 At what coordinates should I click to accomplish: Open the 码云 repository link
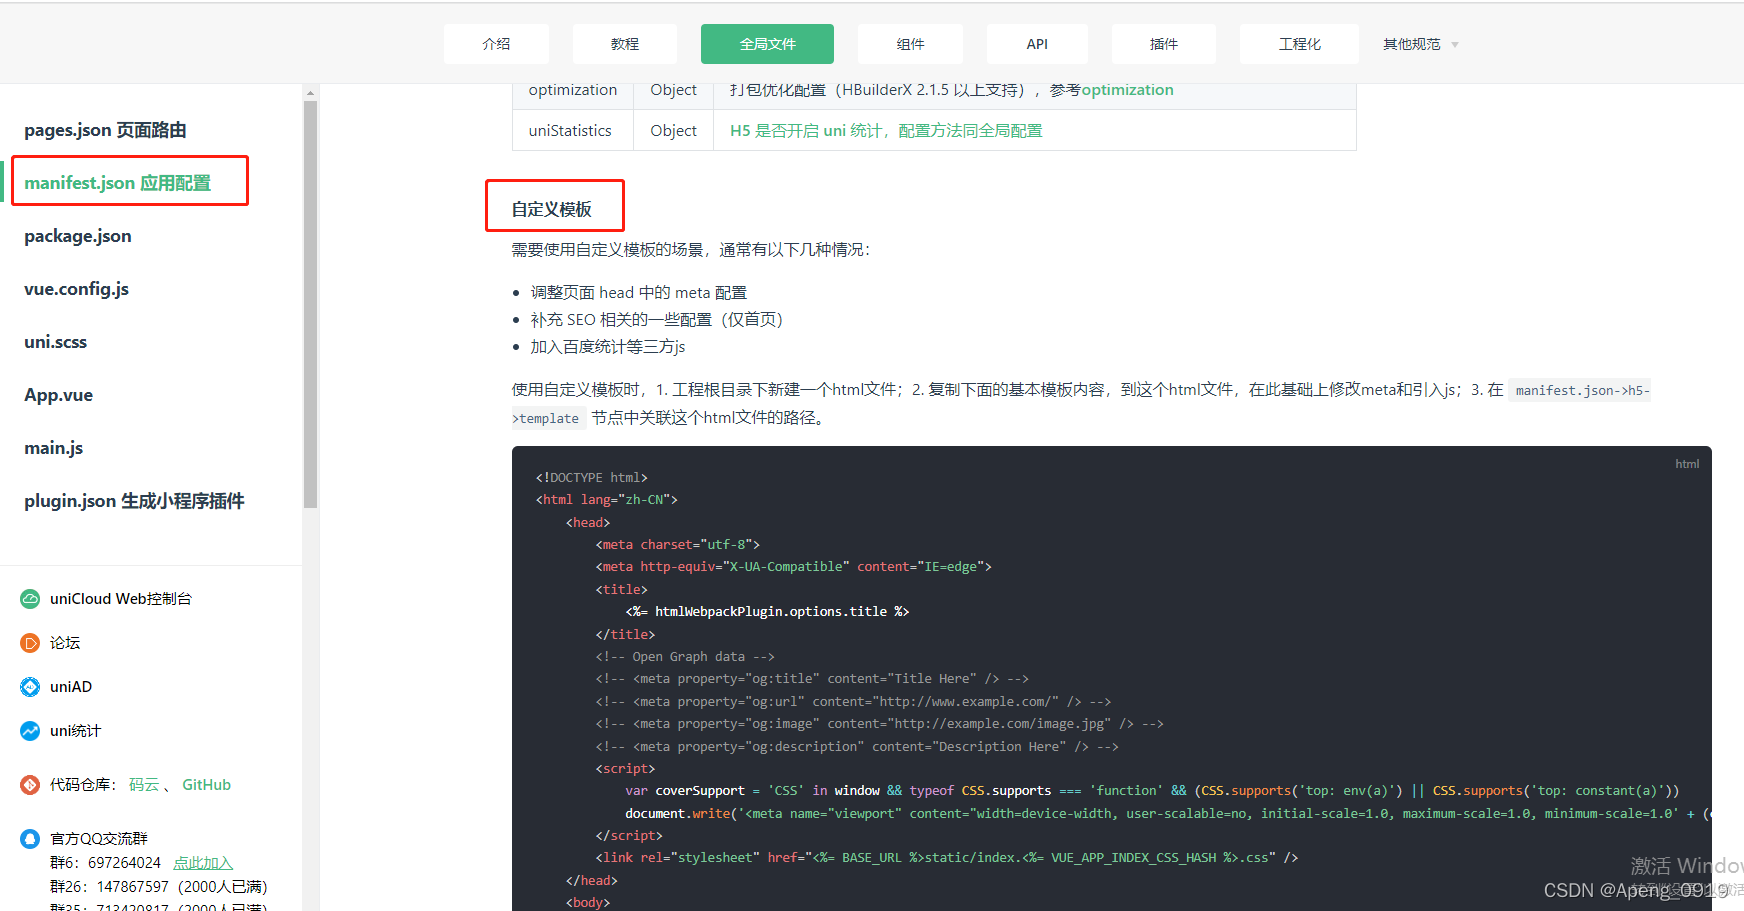click(x=144, y=785)
